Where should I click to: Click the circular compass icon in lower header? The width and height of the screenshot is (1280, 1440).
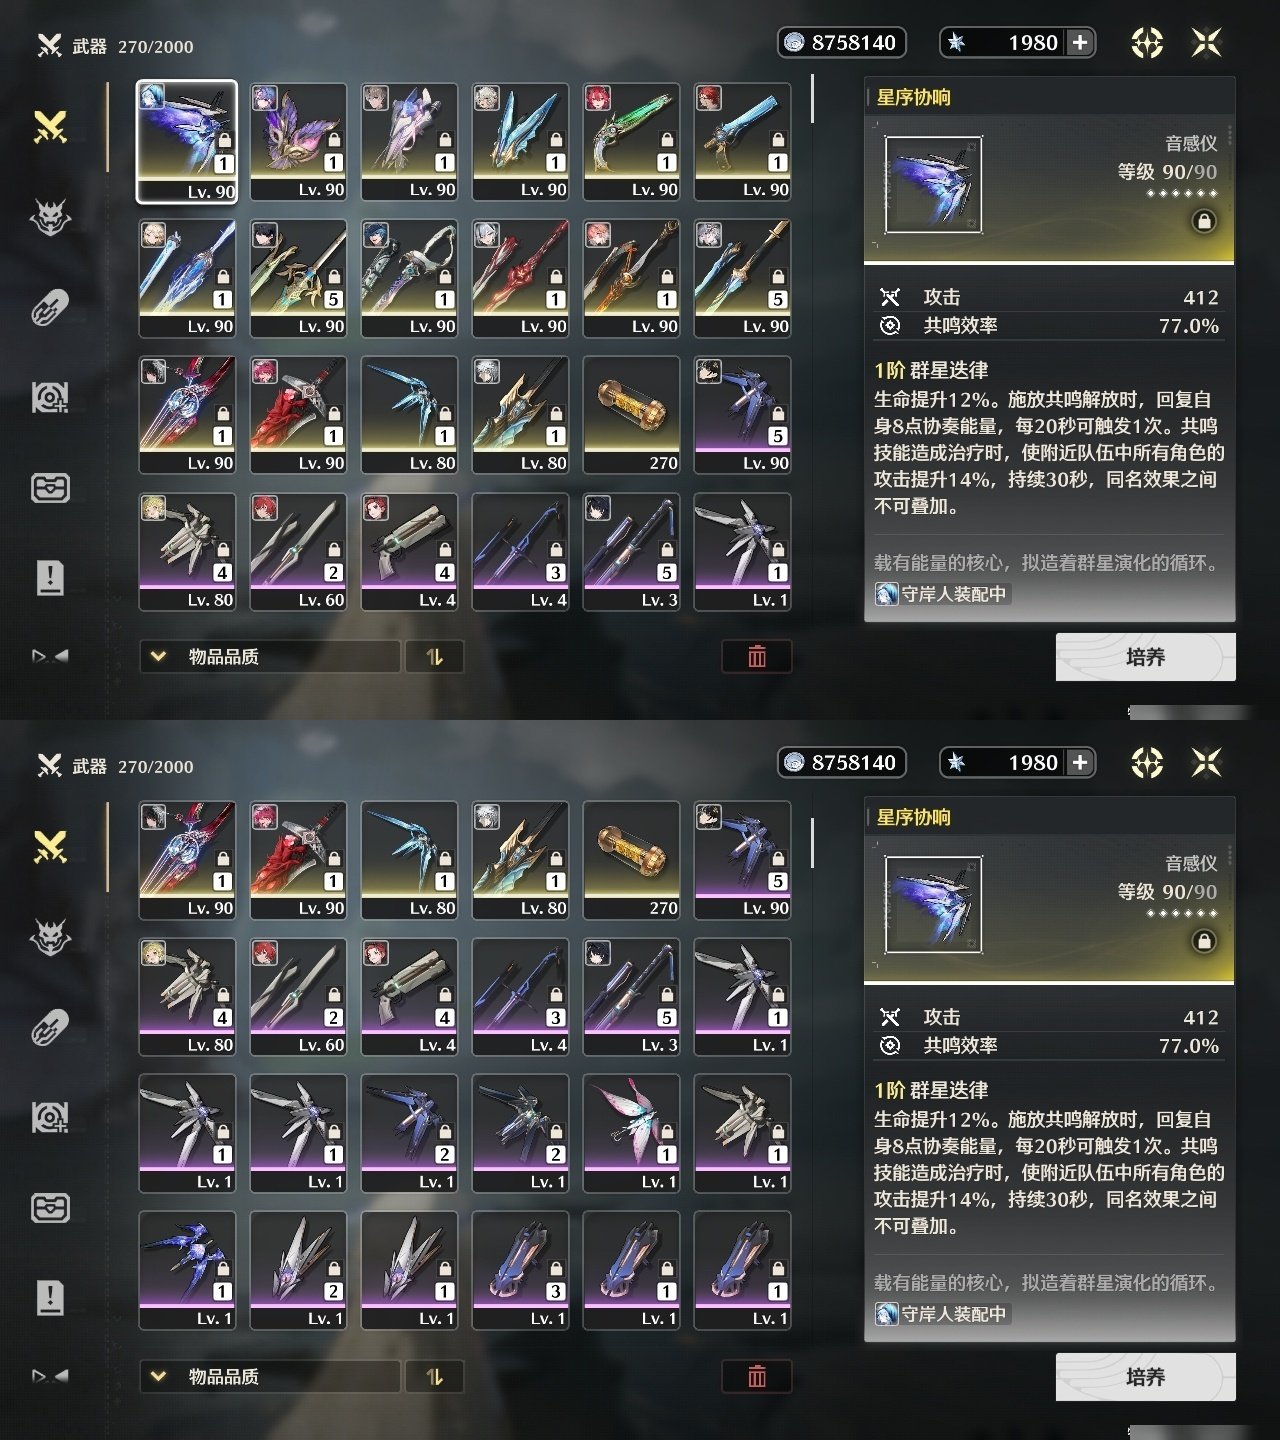[1147, 763]
